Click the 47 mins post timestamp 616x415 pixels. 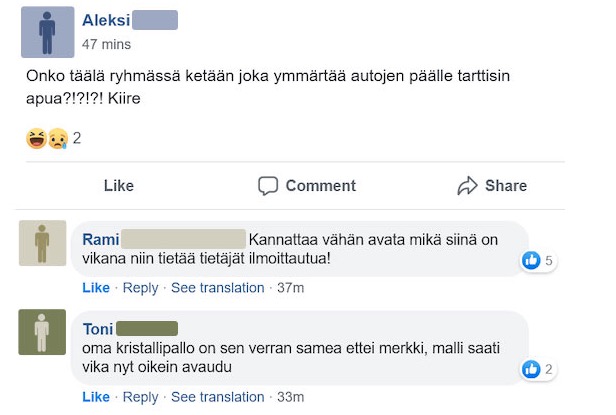coord(106,44)
